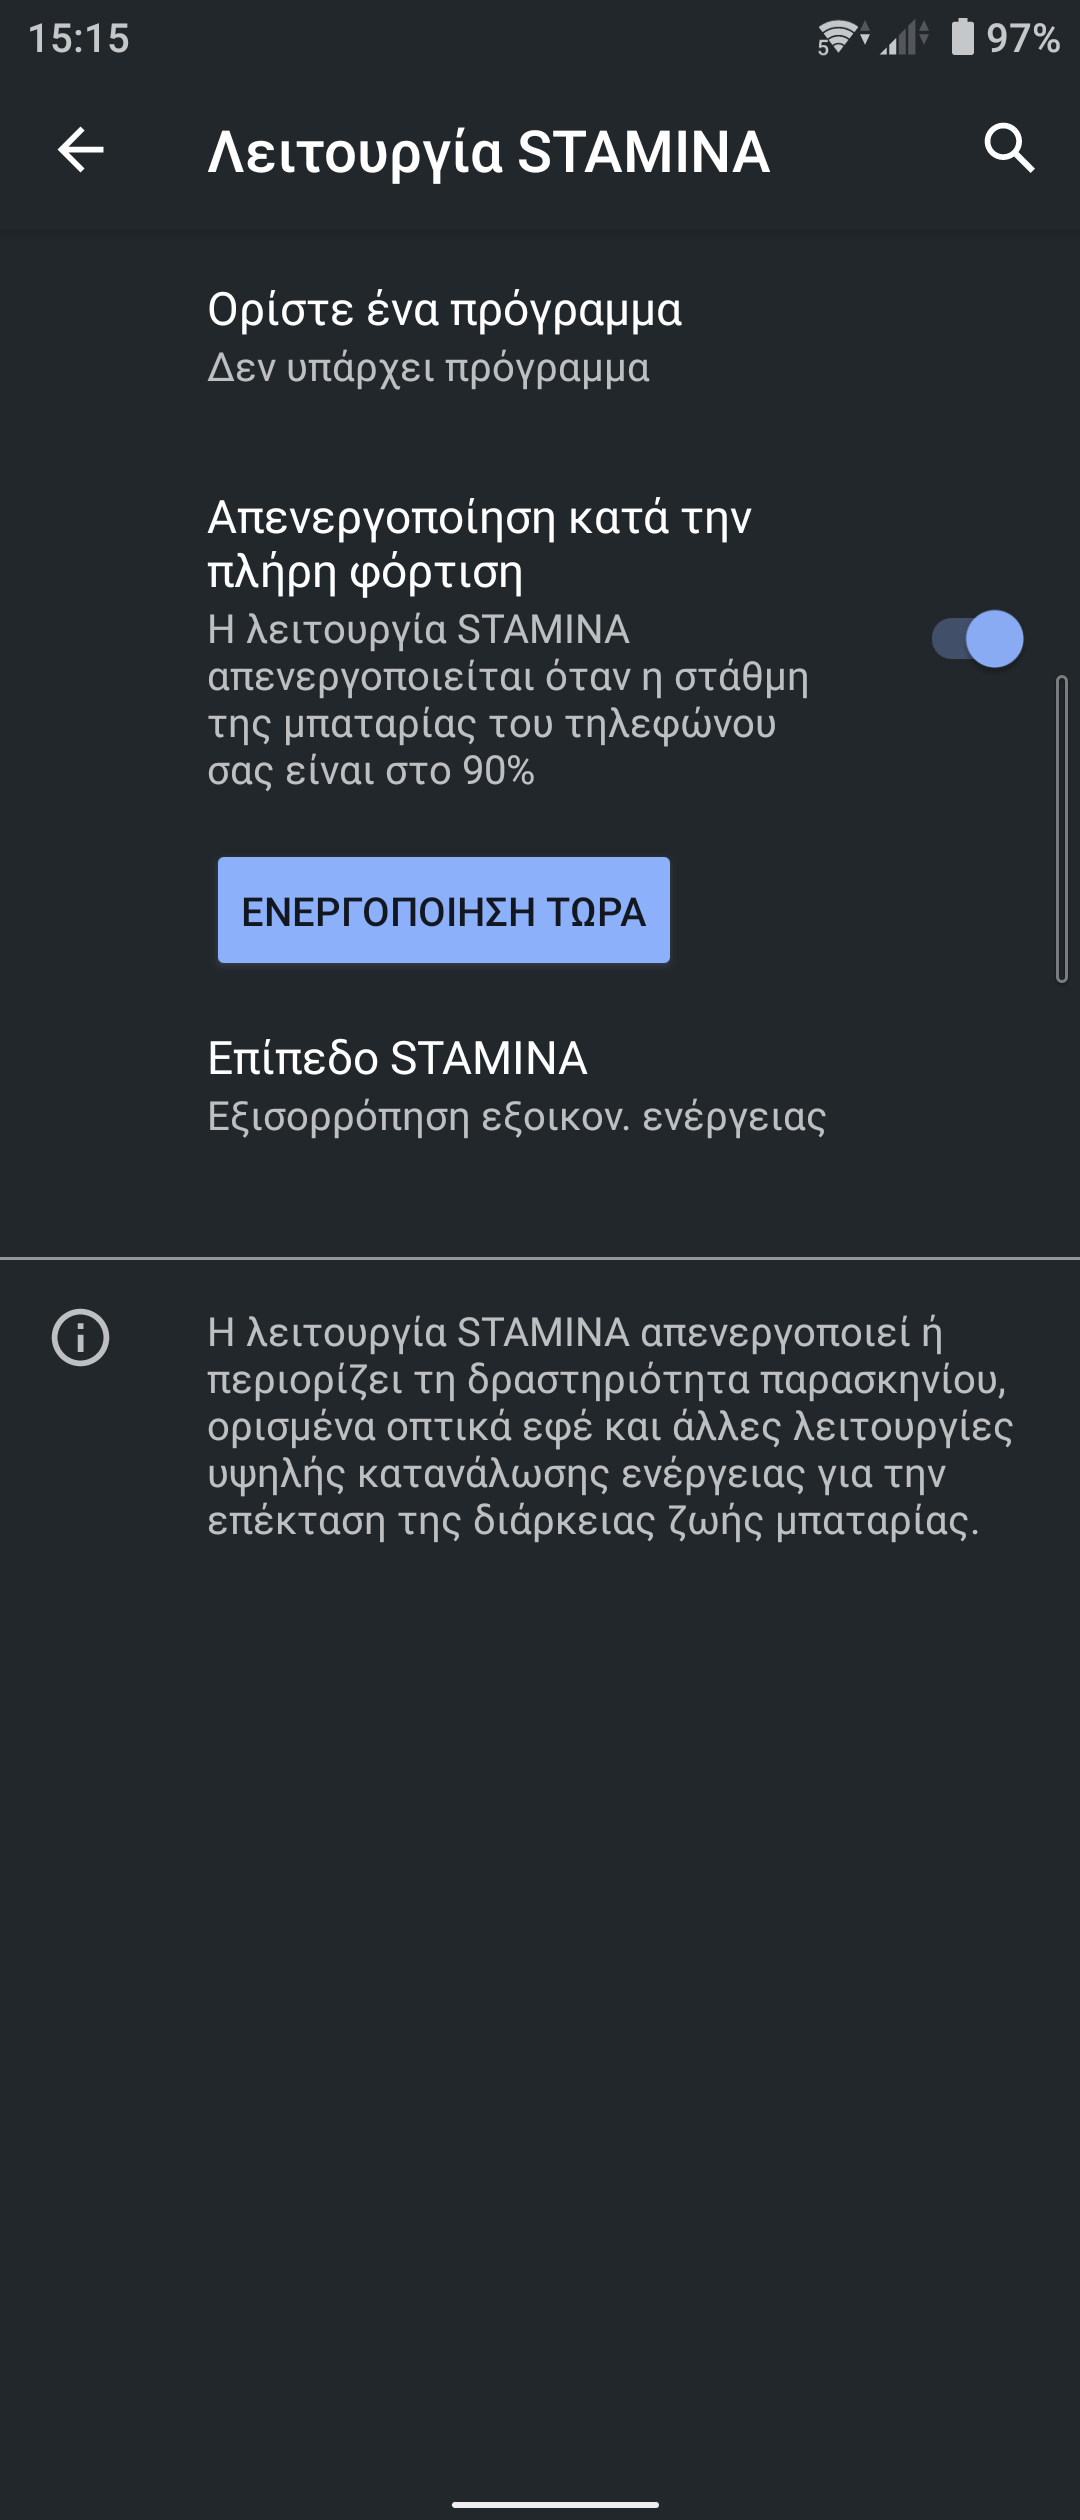Image resolution: width=1080 pixels, height=2520 pixels.
Task: Tap Εξισορρόπηση εξοικον. ενέργειας value
Action: click(516, 1116)
